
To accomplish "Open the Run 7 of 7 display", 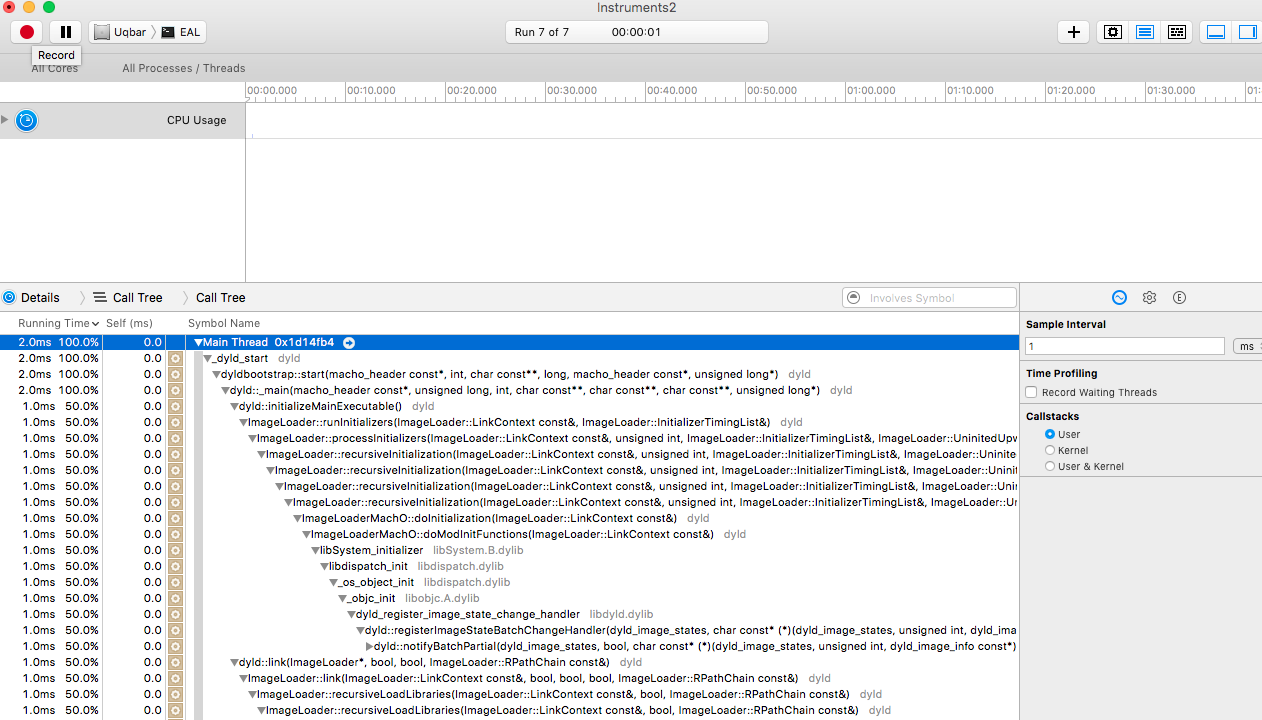I will [x=637, y=32].
